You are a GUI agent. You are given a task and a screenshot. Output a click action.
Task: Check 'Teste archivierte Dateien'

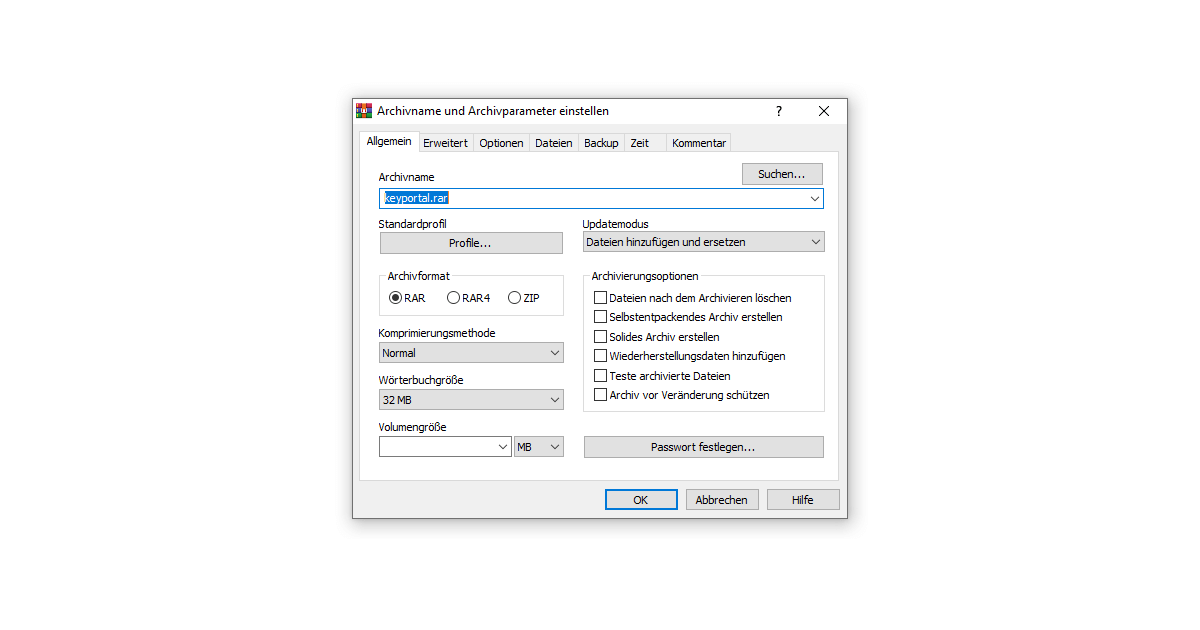tap(600, 375)
